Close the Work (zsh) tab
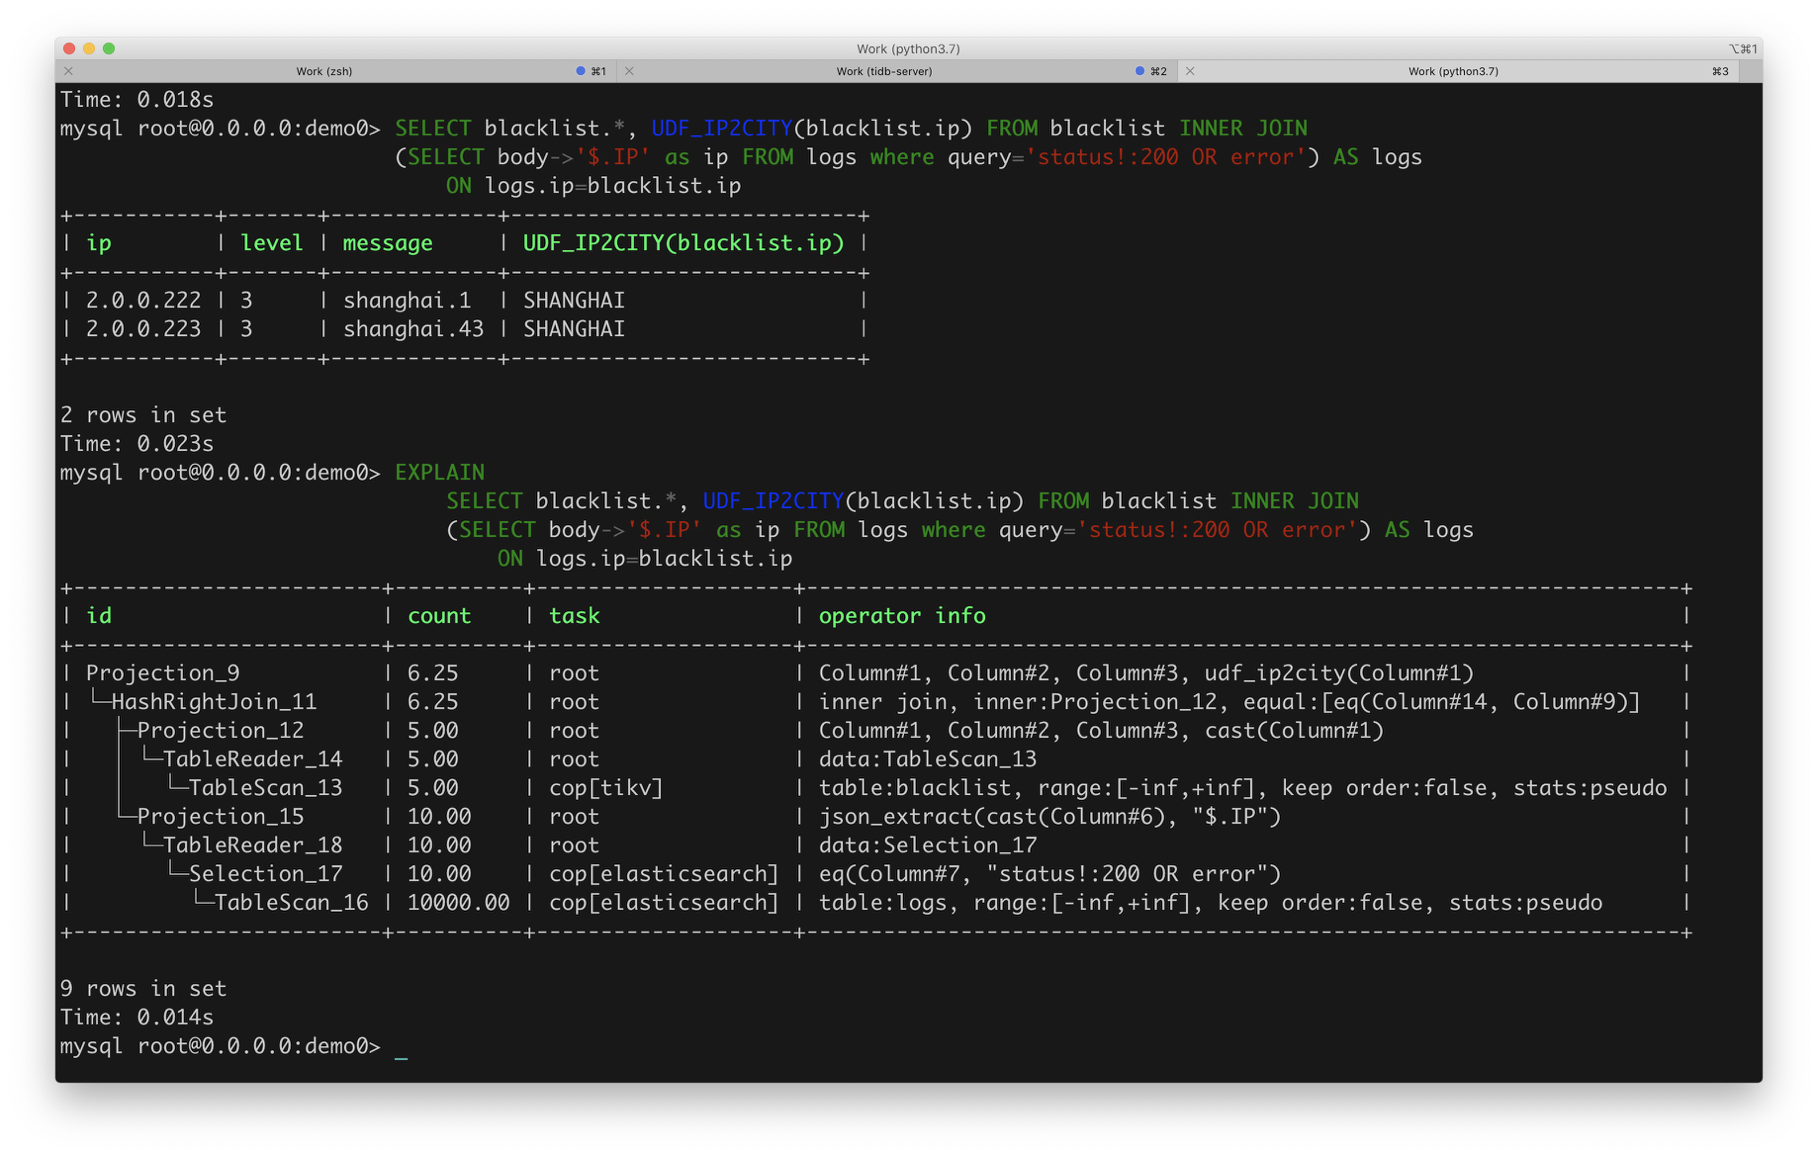The width and height of the screenshot is (1818, 1156). (x=69, y=71)
